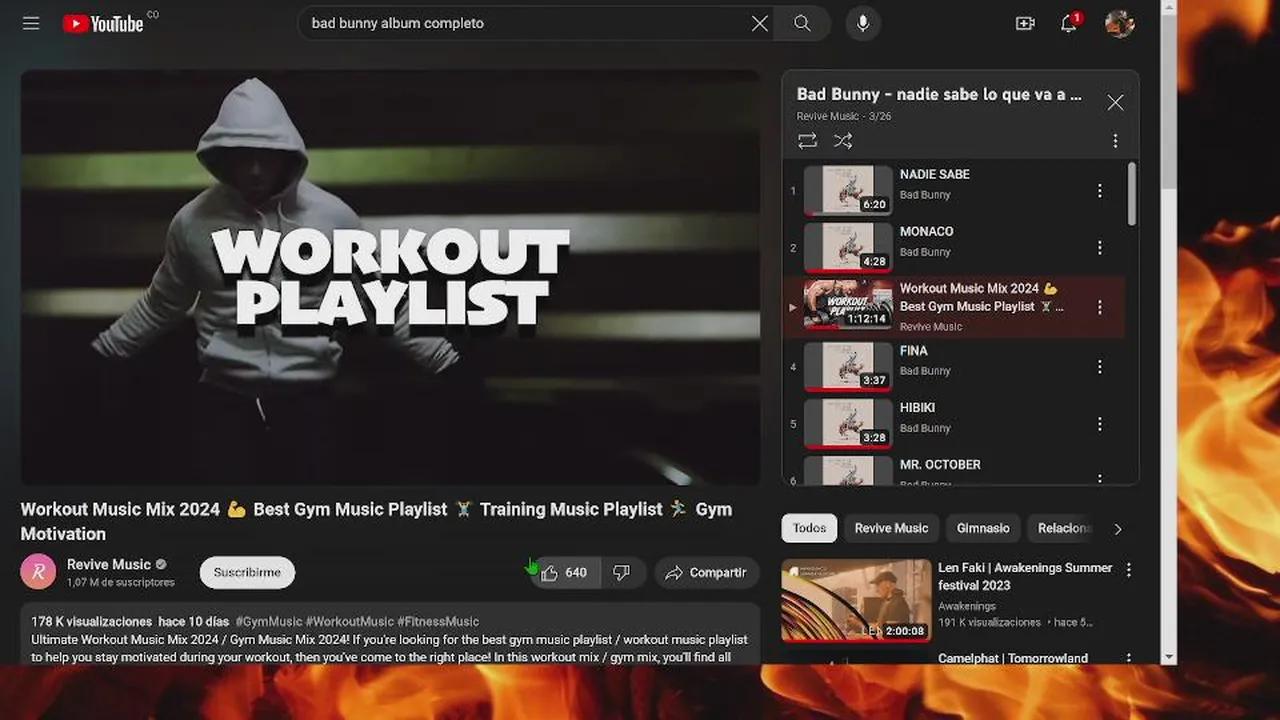Viewport: 1280px width, 720px height.
Task: Go to YouTube home via logo
Action: tap(103, 23)
